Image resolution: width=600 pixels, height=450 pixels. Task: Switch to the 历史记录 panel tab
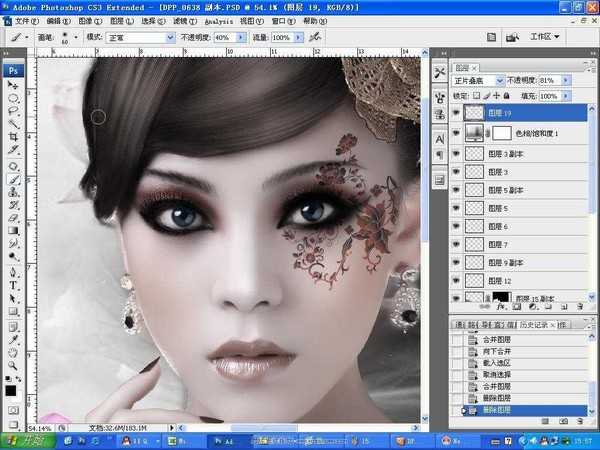click(531, 324)
